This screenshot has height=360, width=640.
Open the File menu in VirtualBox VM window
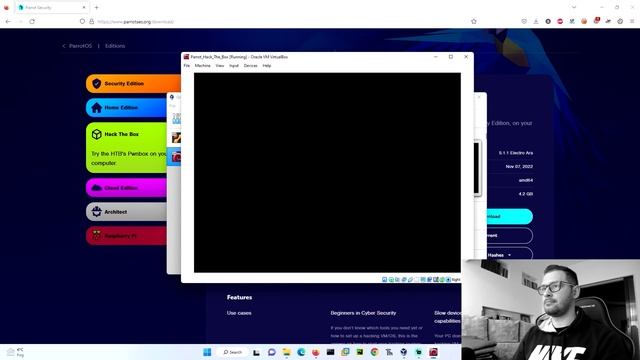[x=187, y=66]
